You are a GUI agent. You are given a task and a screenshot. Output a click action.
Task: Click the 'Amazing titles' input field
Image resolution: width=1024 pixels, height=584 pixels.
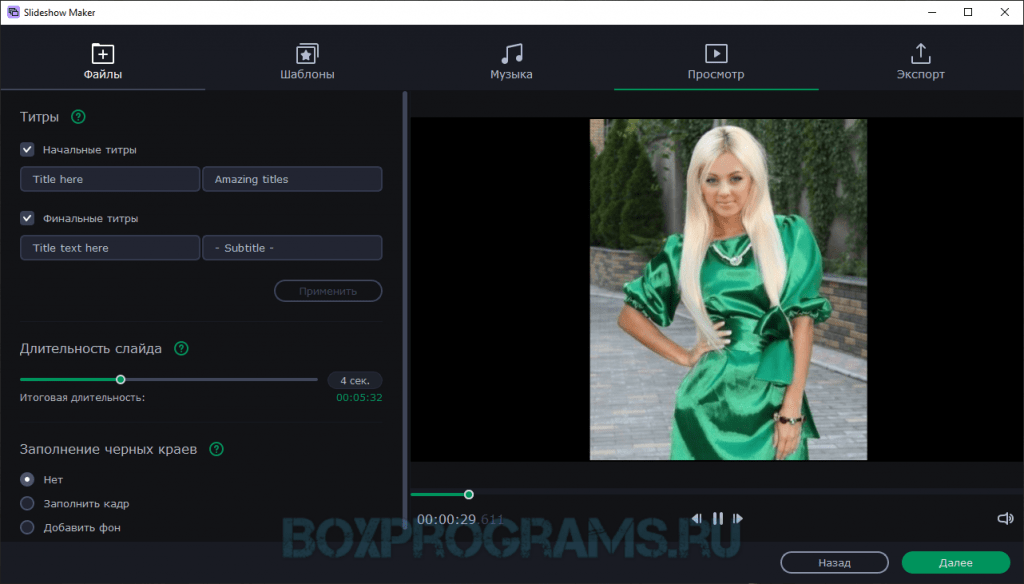pyautogui.click(x=292, y=179)
